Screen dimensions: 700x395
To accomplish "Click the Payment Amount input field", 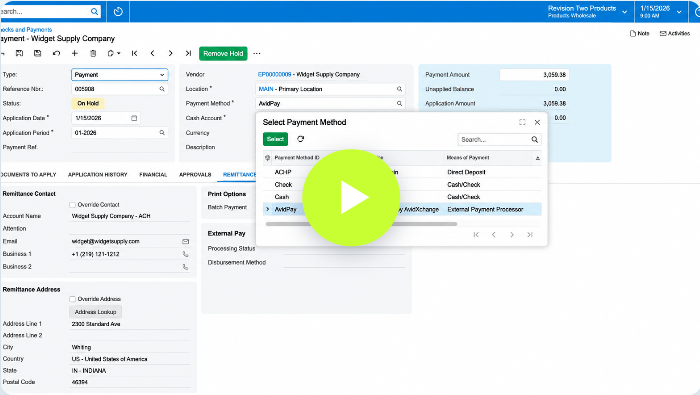I will click(x=534, y=75).
